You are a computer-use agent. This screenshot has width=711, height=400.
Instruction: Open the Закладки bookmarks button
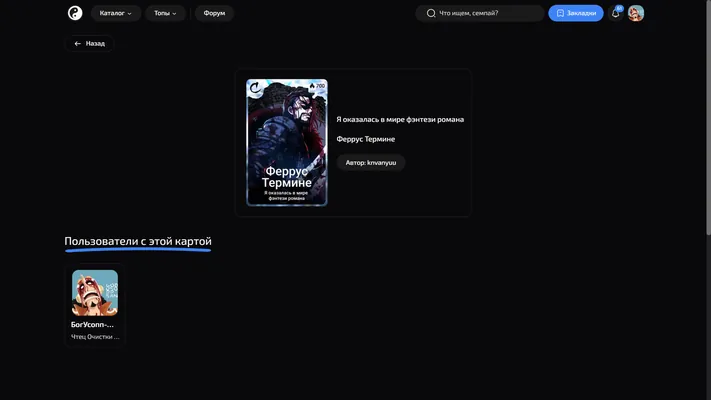click(x=576, y=13)
